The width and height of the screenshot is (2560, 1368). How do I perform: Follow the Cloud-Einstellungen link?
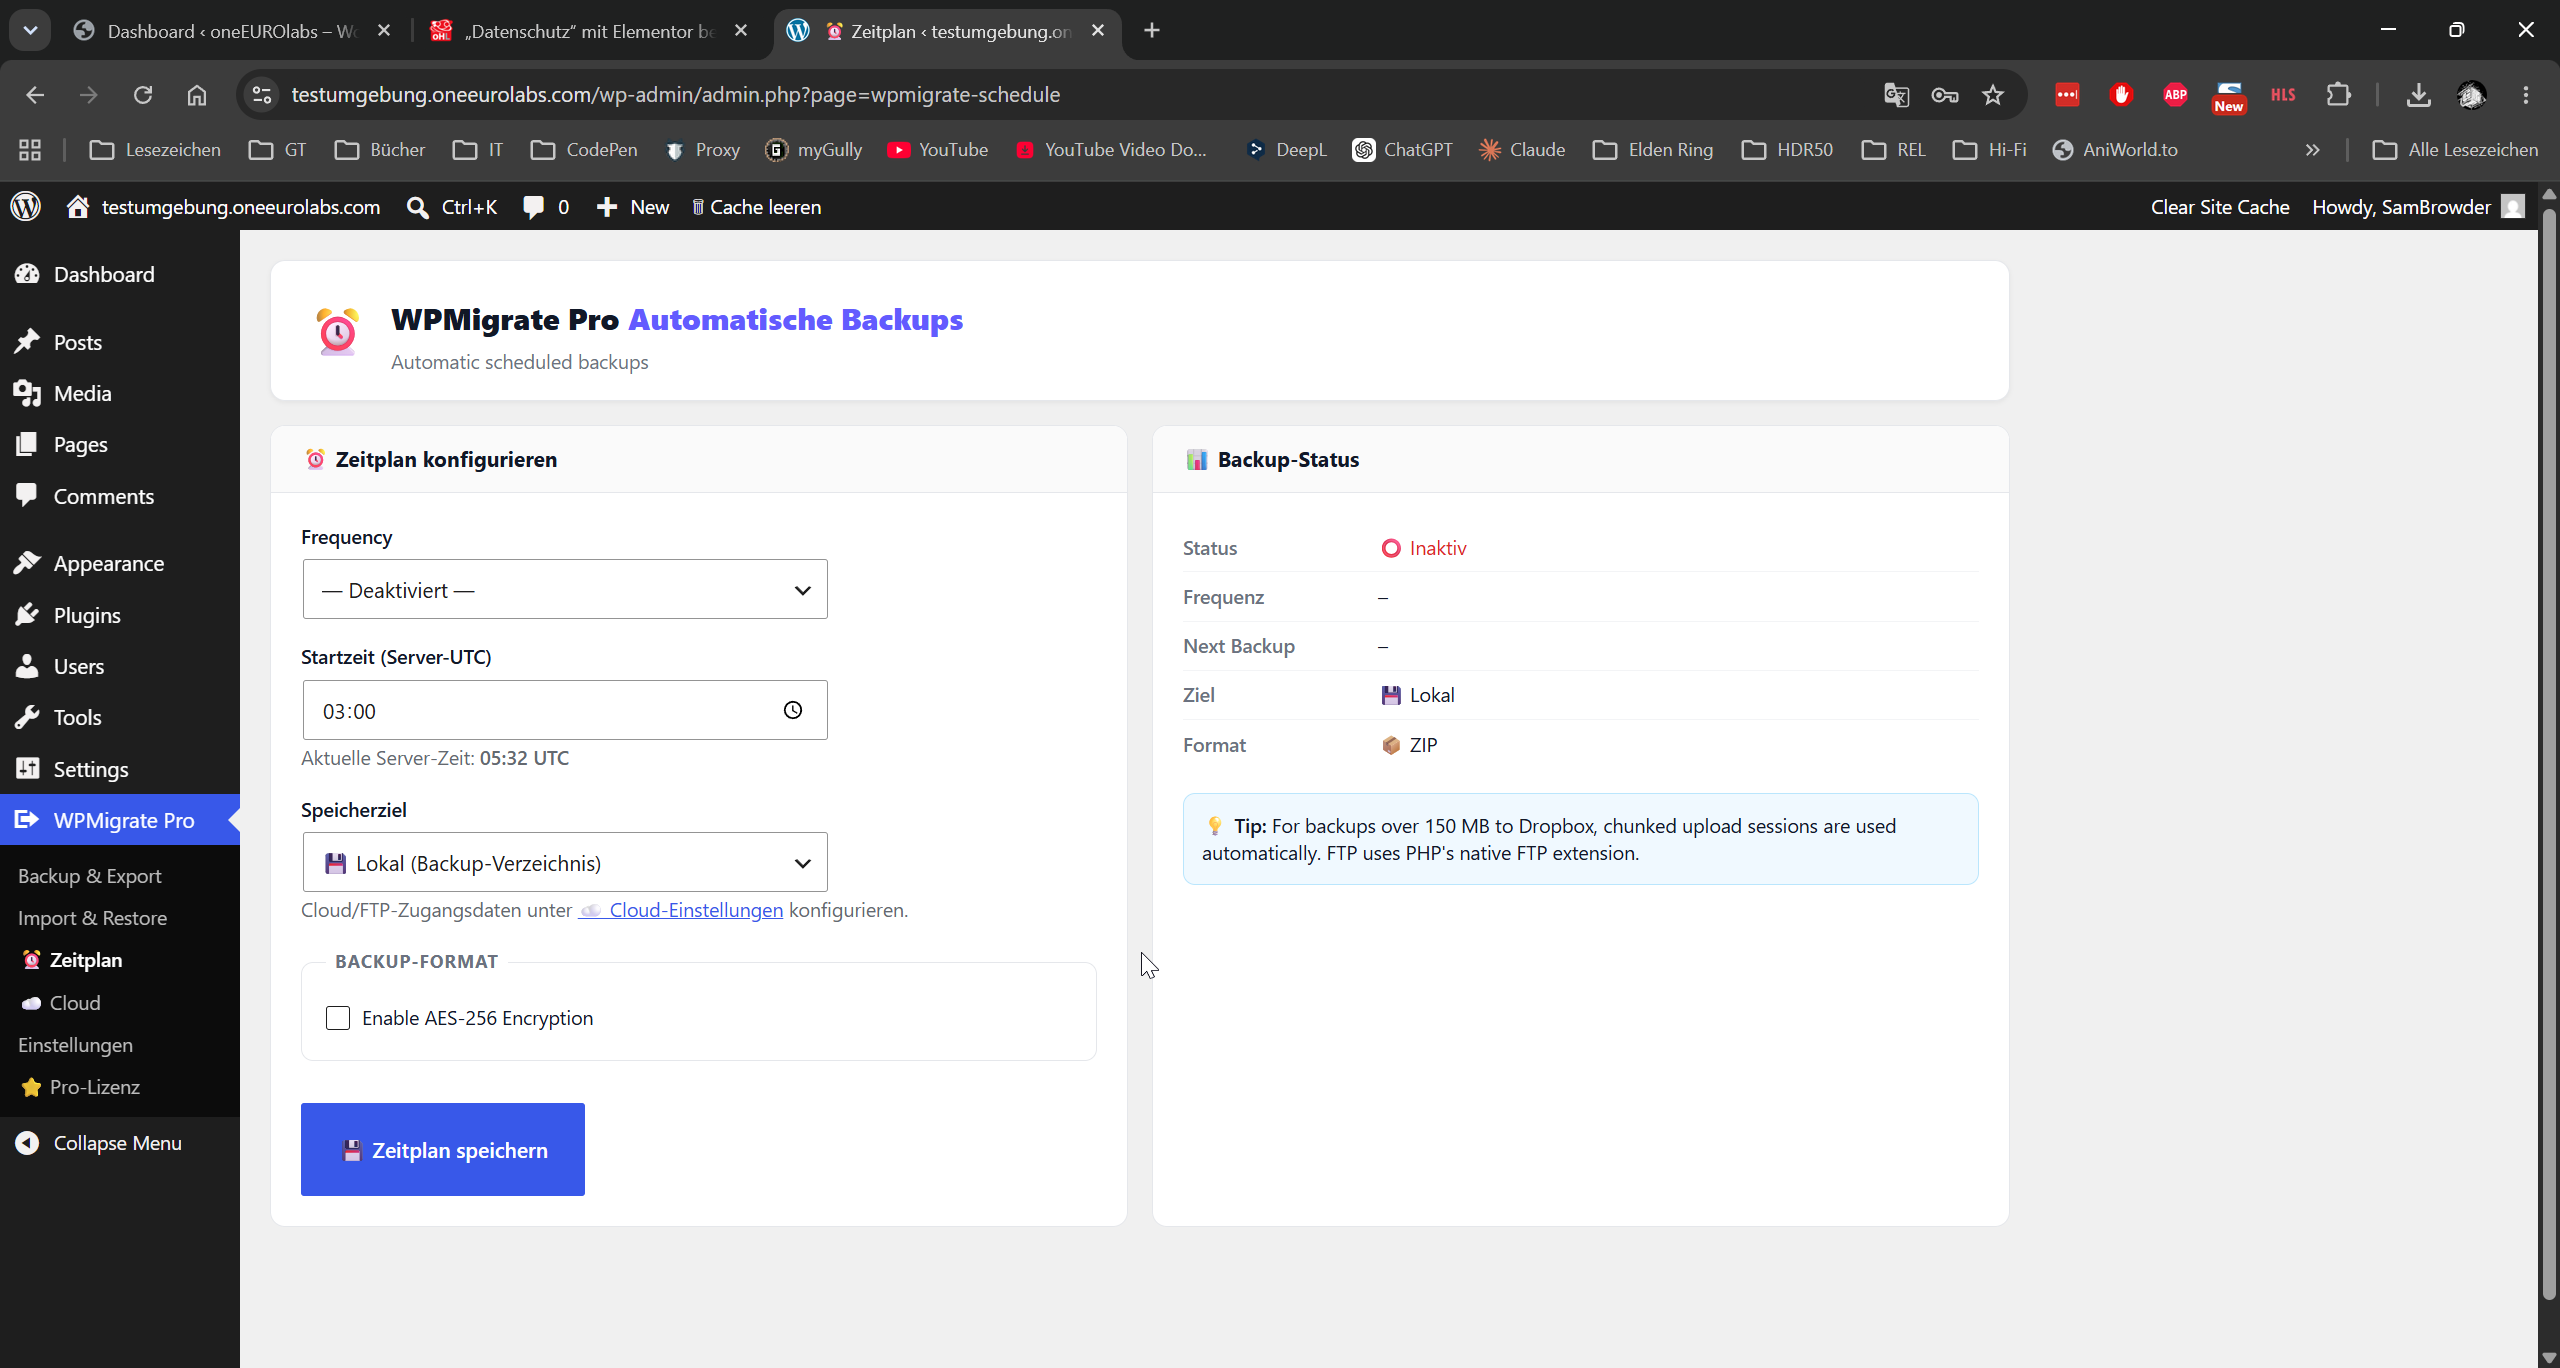(681, 910)
